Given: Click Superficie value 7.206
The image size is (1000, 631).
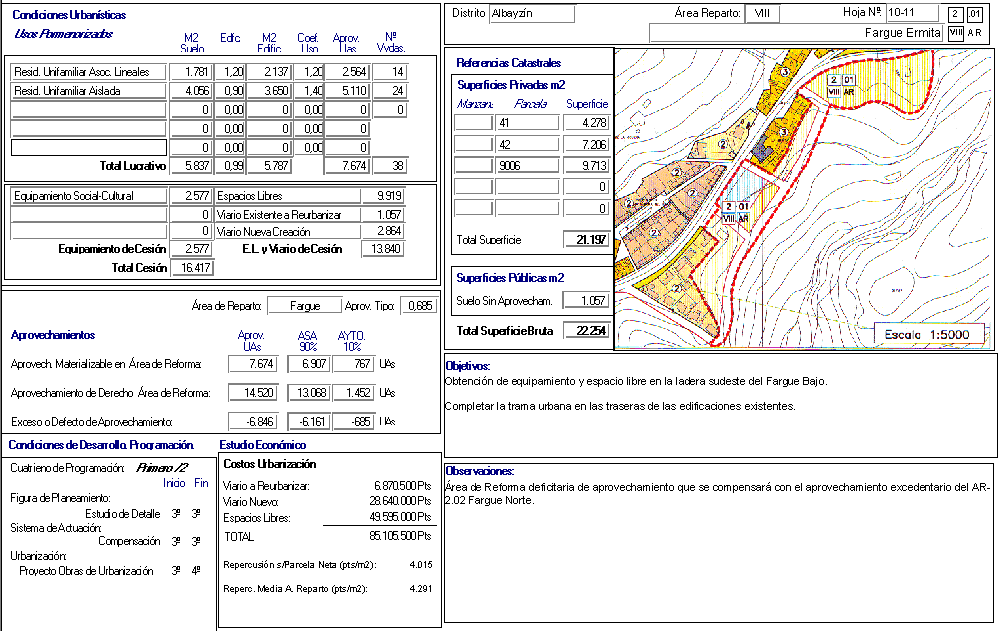Looking at the screenshot, I should [586, 145].
